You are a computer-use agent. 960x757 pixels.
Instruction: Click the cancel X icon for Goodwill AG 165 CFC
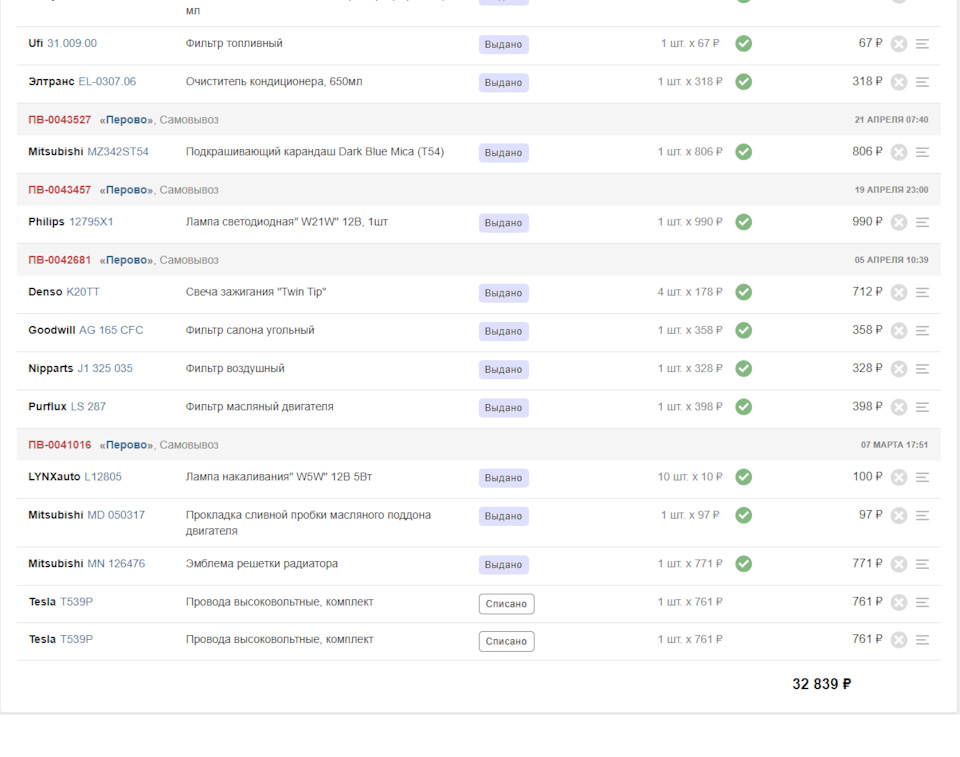[898, 331]
